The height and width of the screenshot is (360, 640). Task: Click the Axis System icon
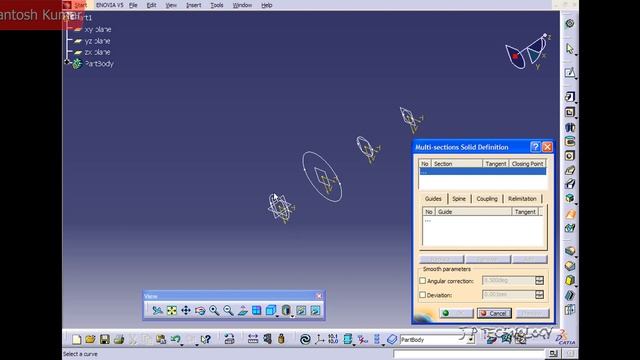(x=319, y=339)
